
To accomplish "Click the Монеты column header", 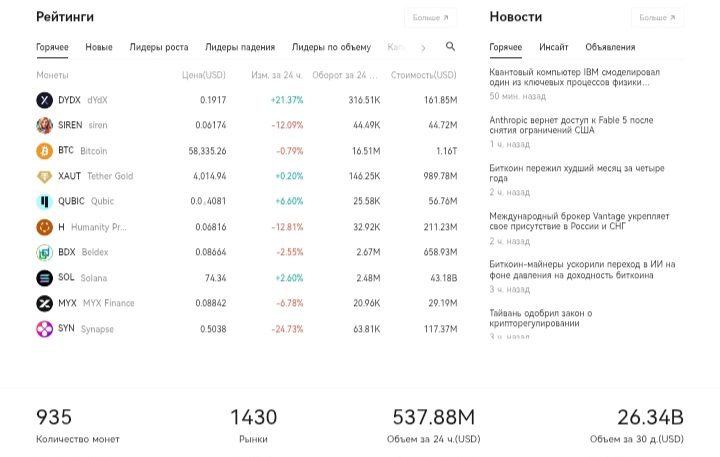I will pos(52,75).
